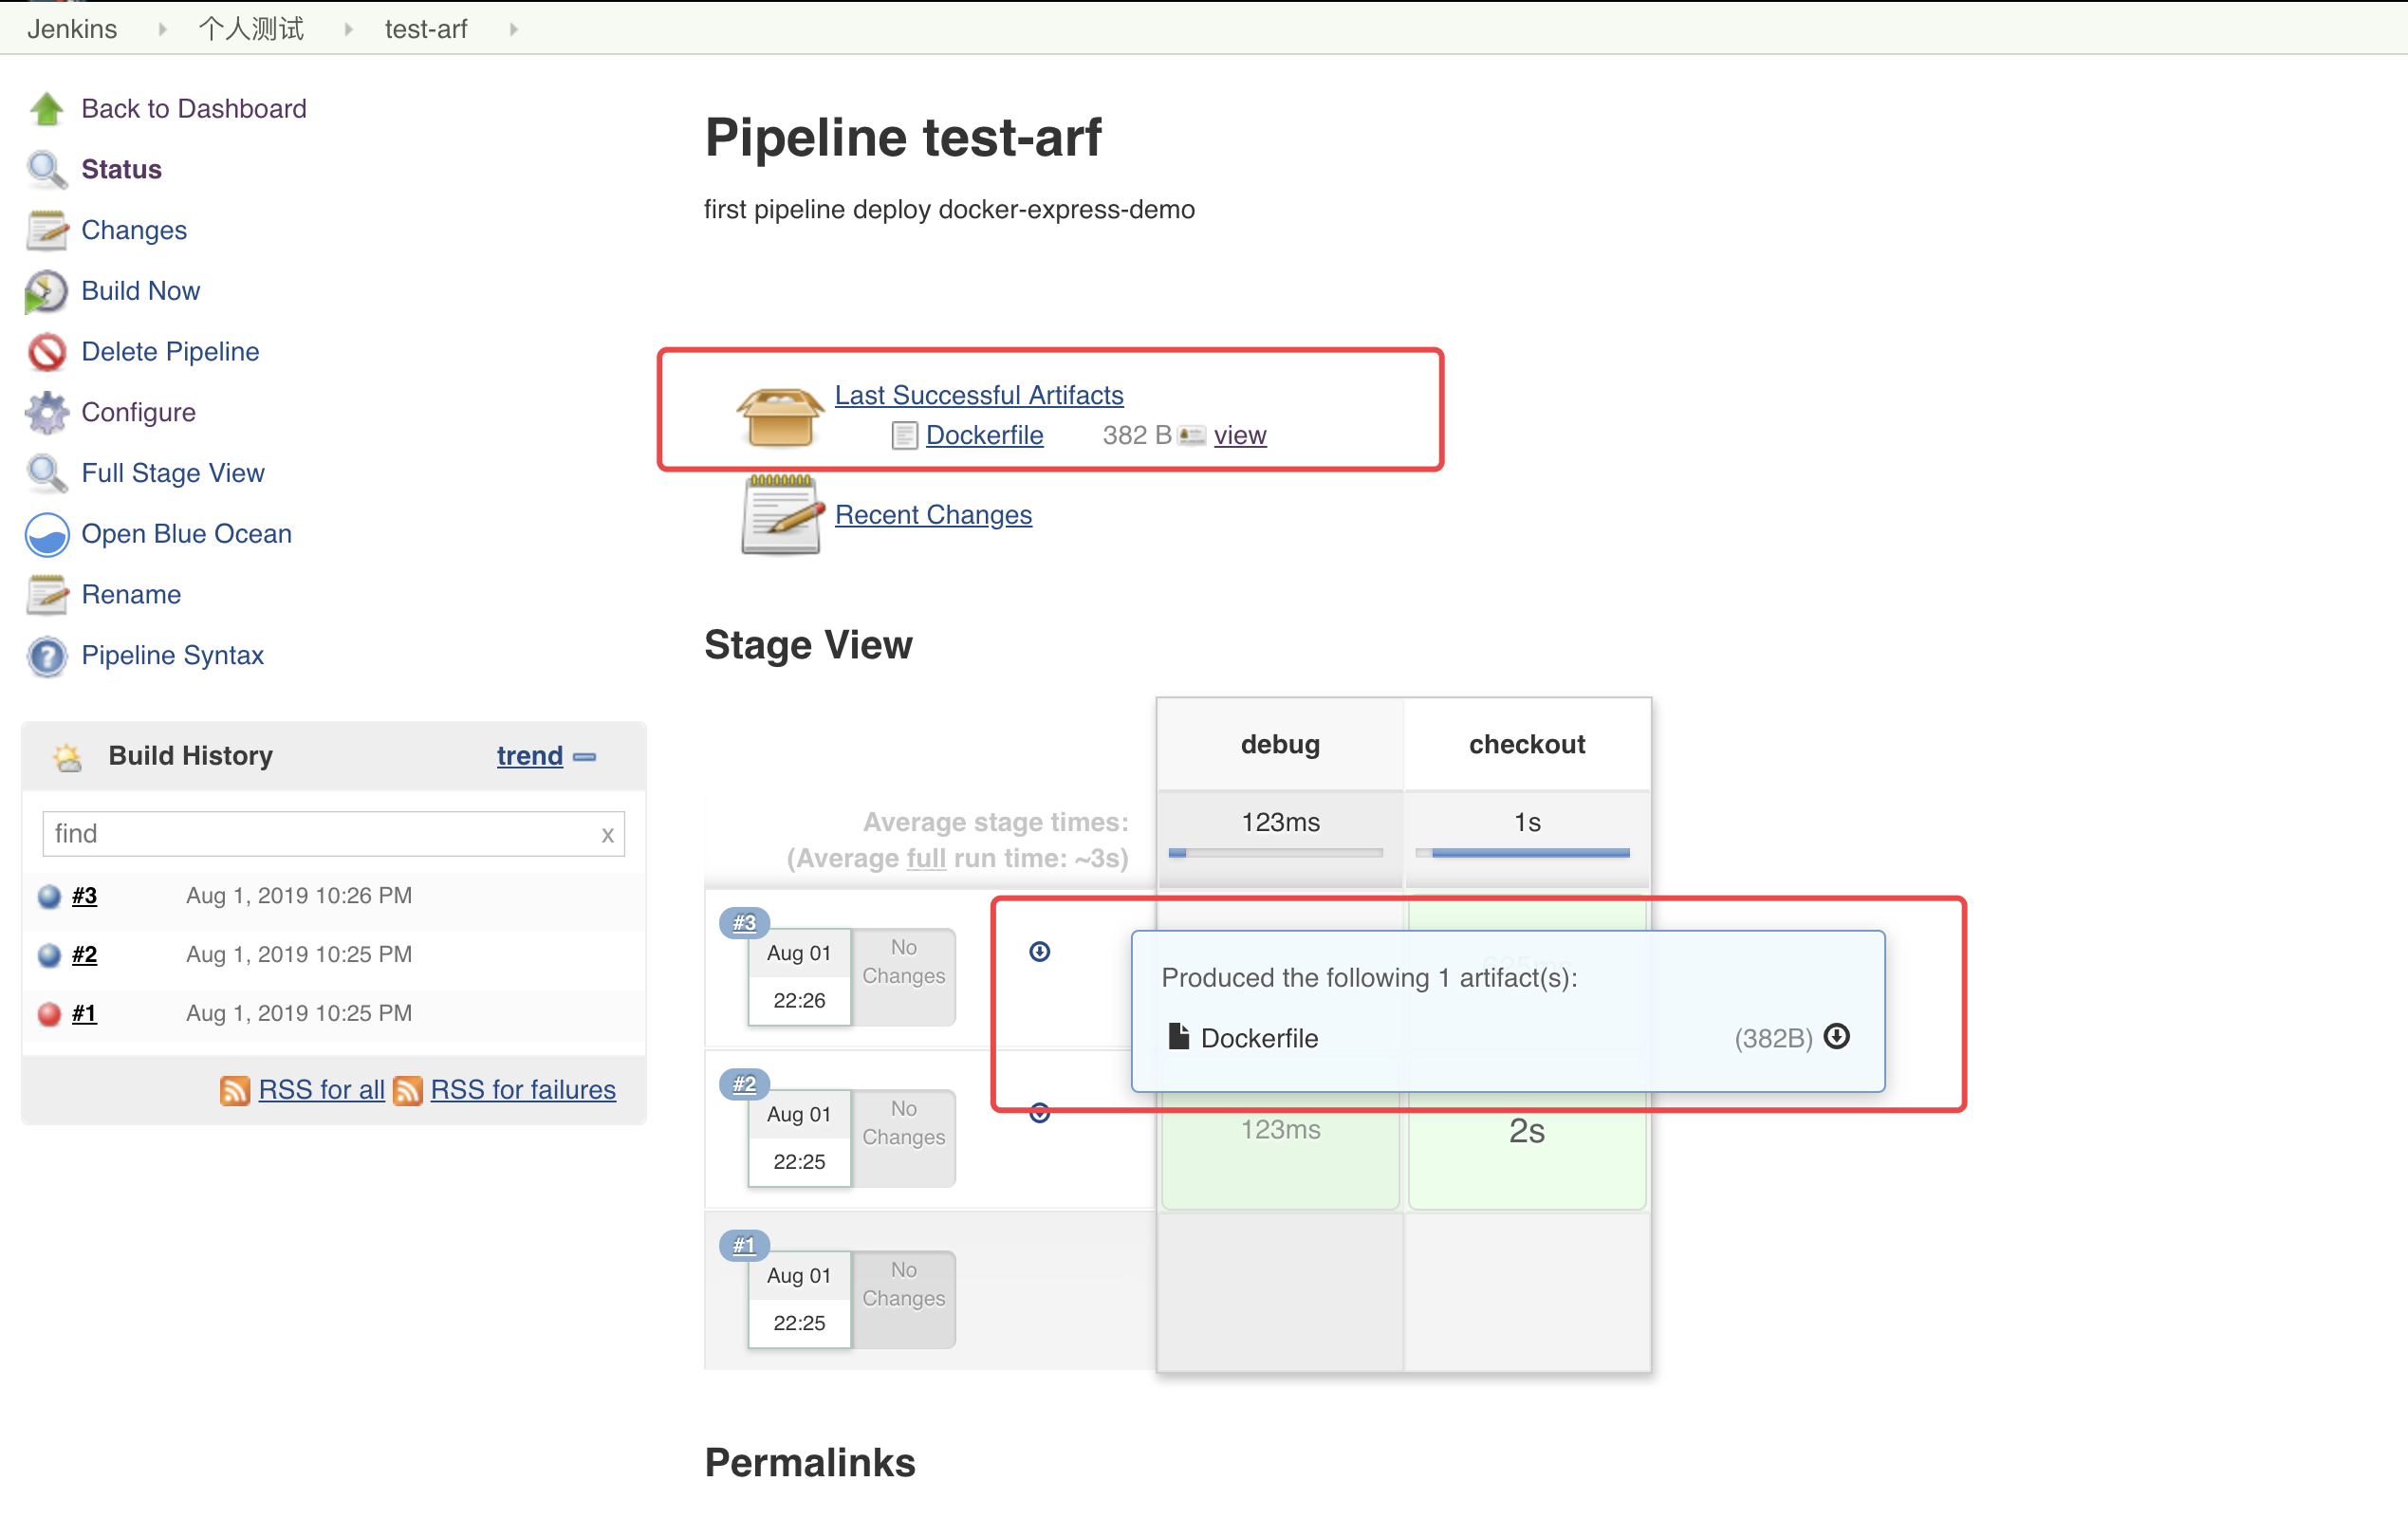The image size is (2408, 1518).
Task: Click the artifacts download icon for build #3
Action: point(1039,951)
